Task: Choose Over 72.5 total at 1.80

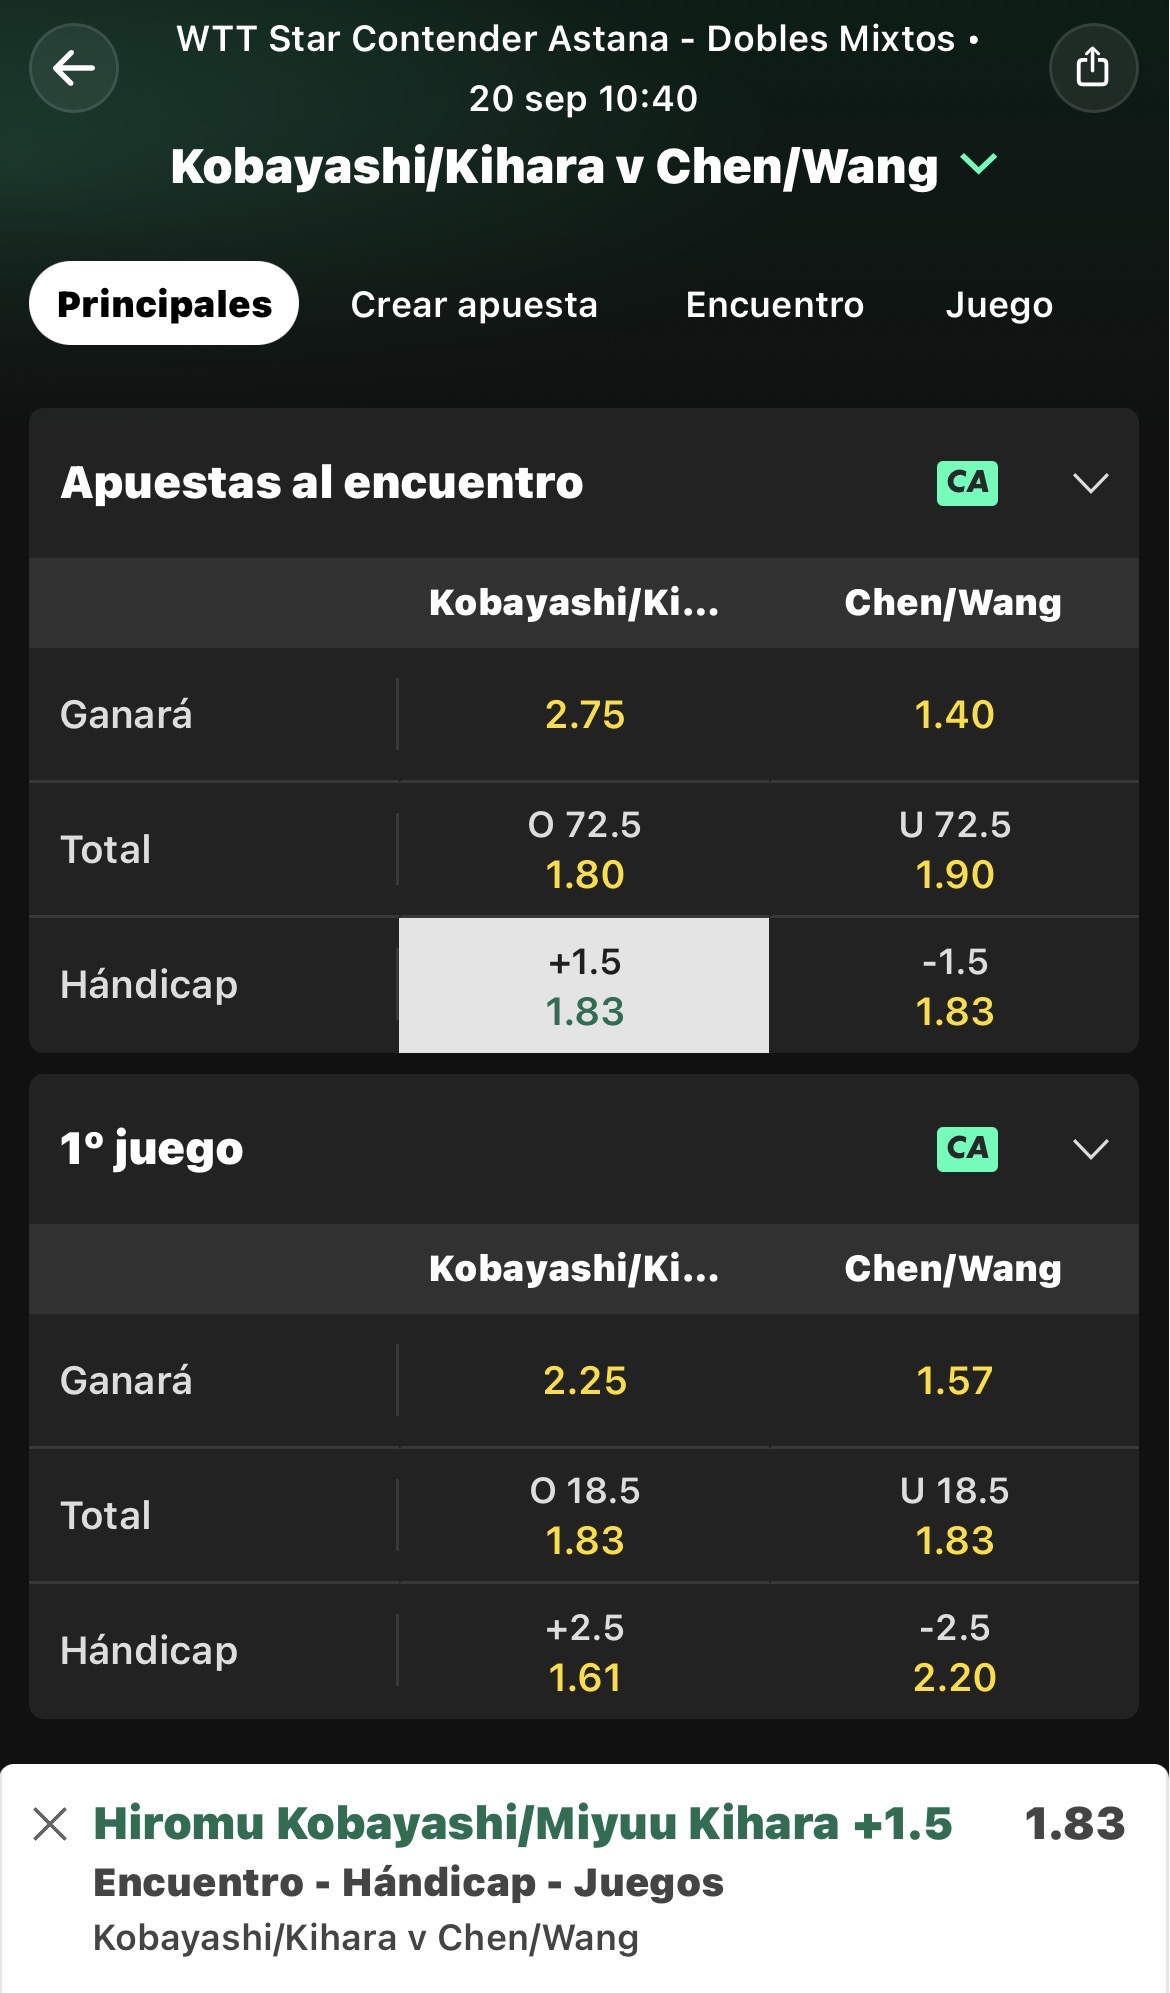Action: 584,849
